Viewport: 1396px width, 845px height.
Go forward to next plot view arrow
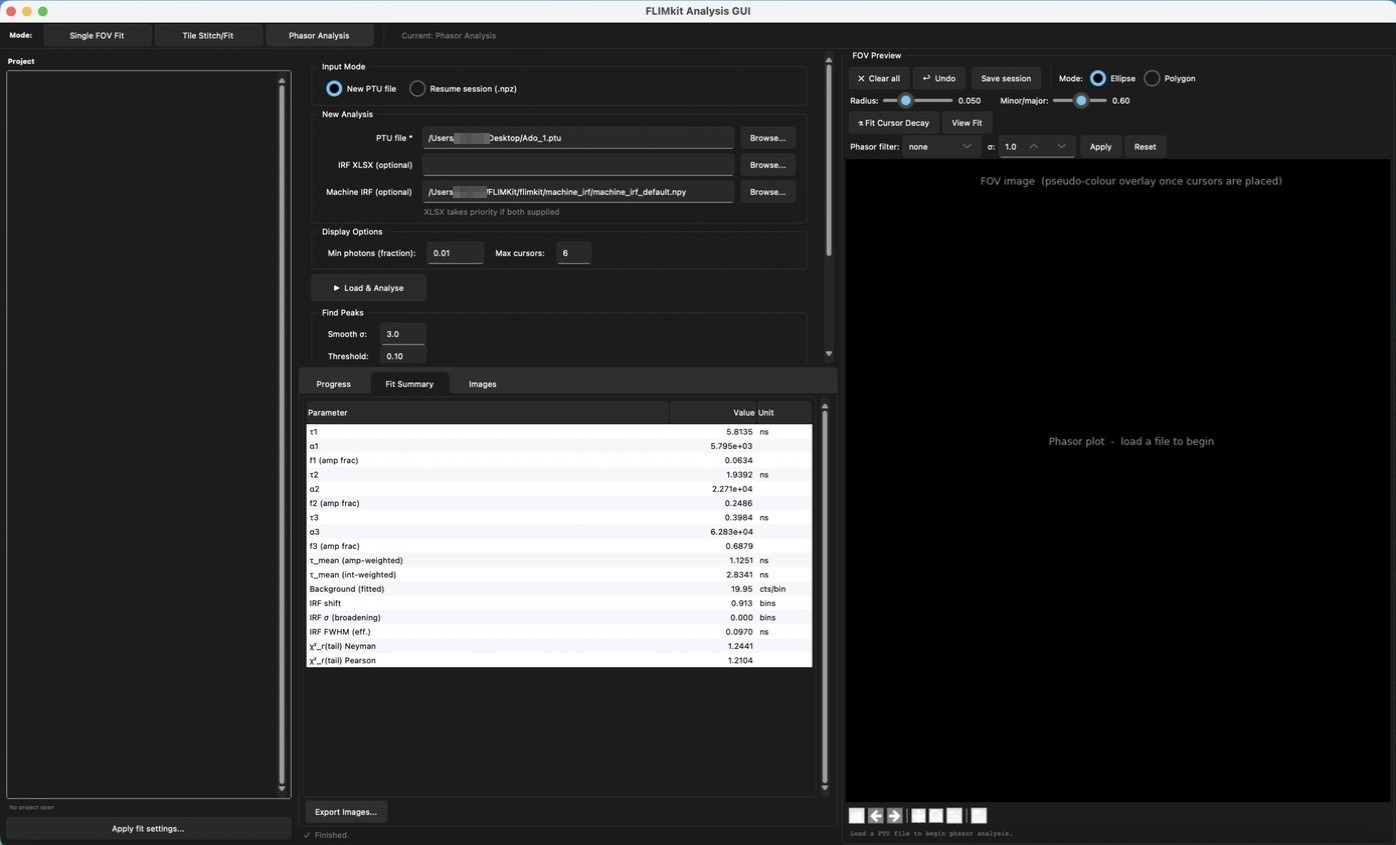tap(894, 816)
